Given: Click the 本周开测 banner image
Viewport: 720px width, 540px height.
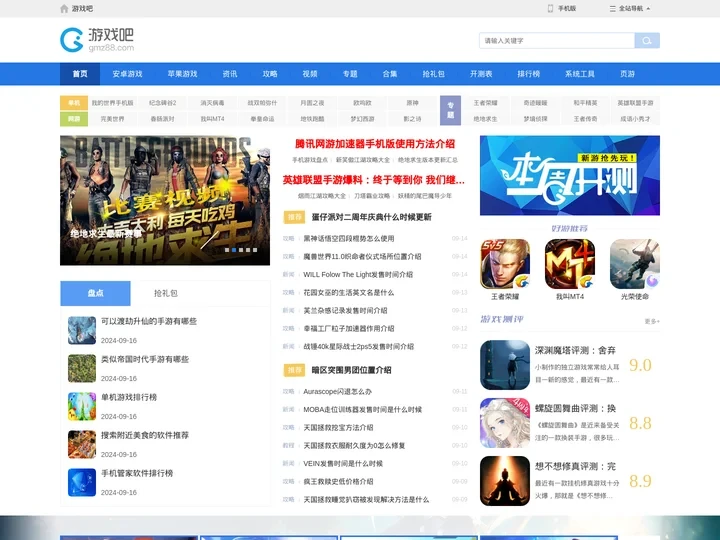Looking at the screenshot, I should tap(570, 175).
